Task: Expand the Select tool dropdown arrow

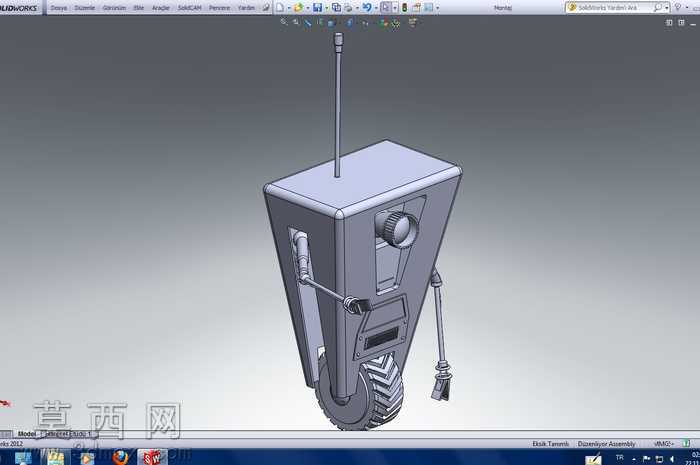Action: pos(395,8)
